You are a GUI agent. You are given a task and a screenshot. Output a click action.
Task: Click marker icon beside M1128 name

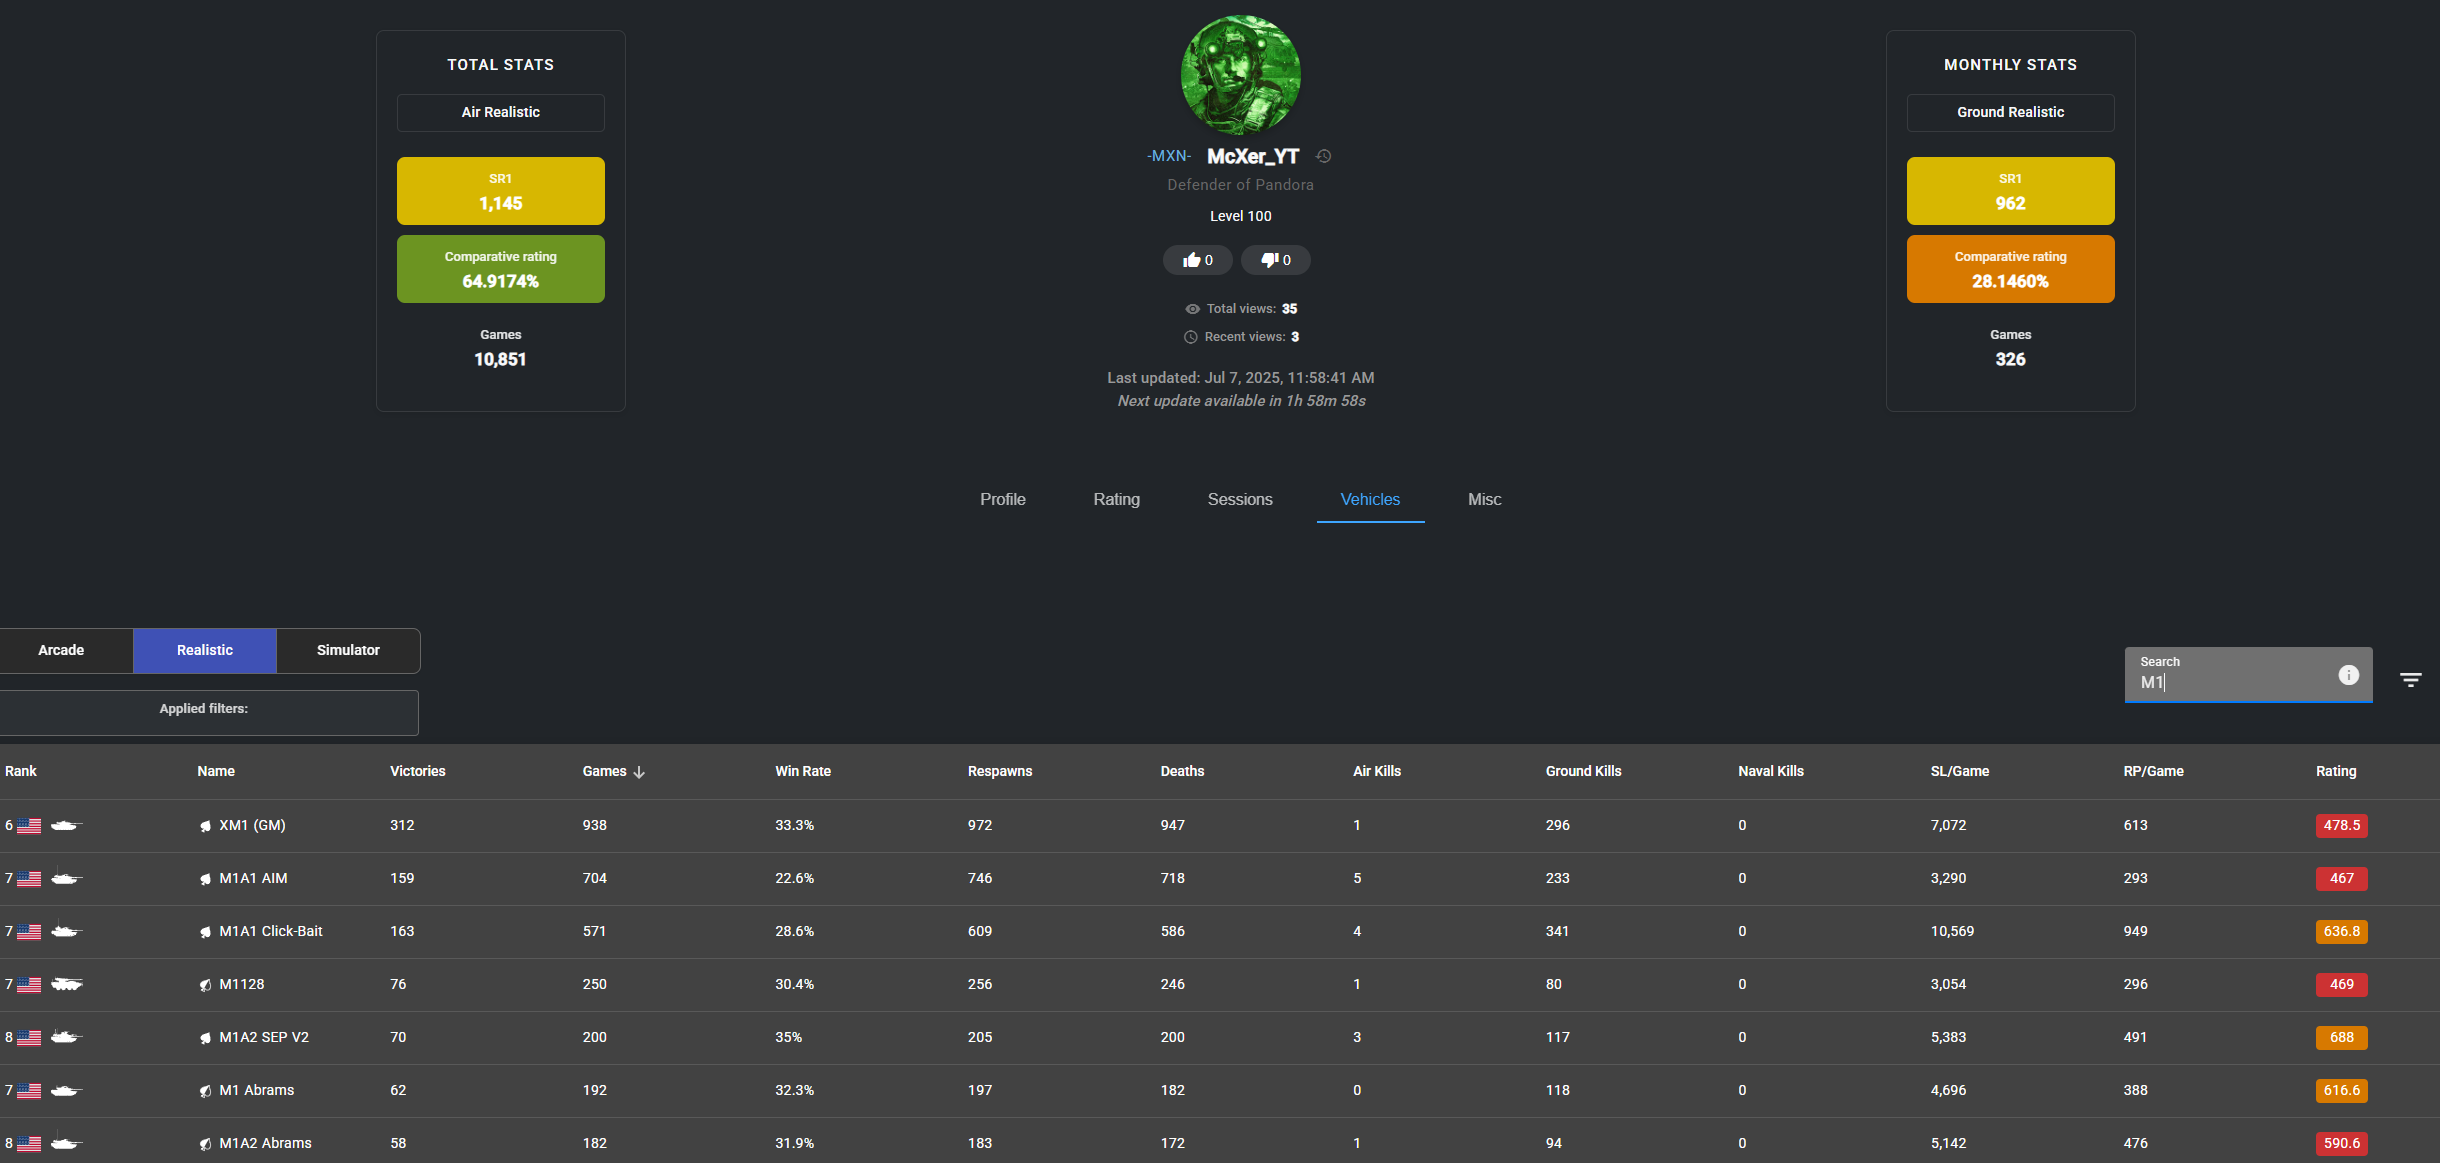click(205, 985)
